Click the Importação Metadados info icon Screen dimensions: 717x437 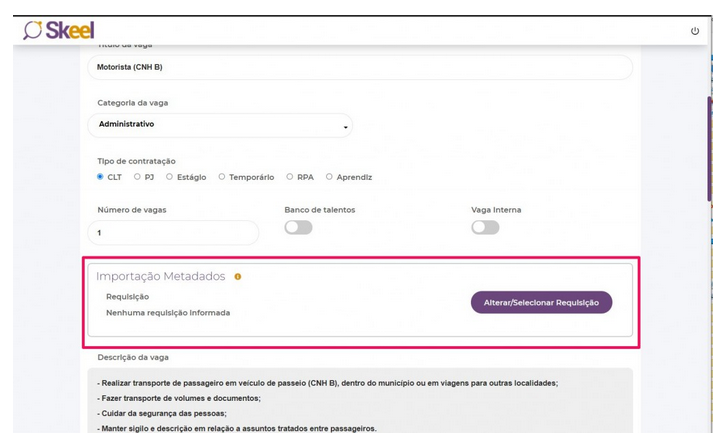[x=238, y=277]
